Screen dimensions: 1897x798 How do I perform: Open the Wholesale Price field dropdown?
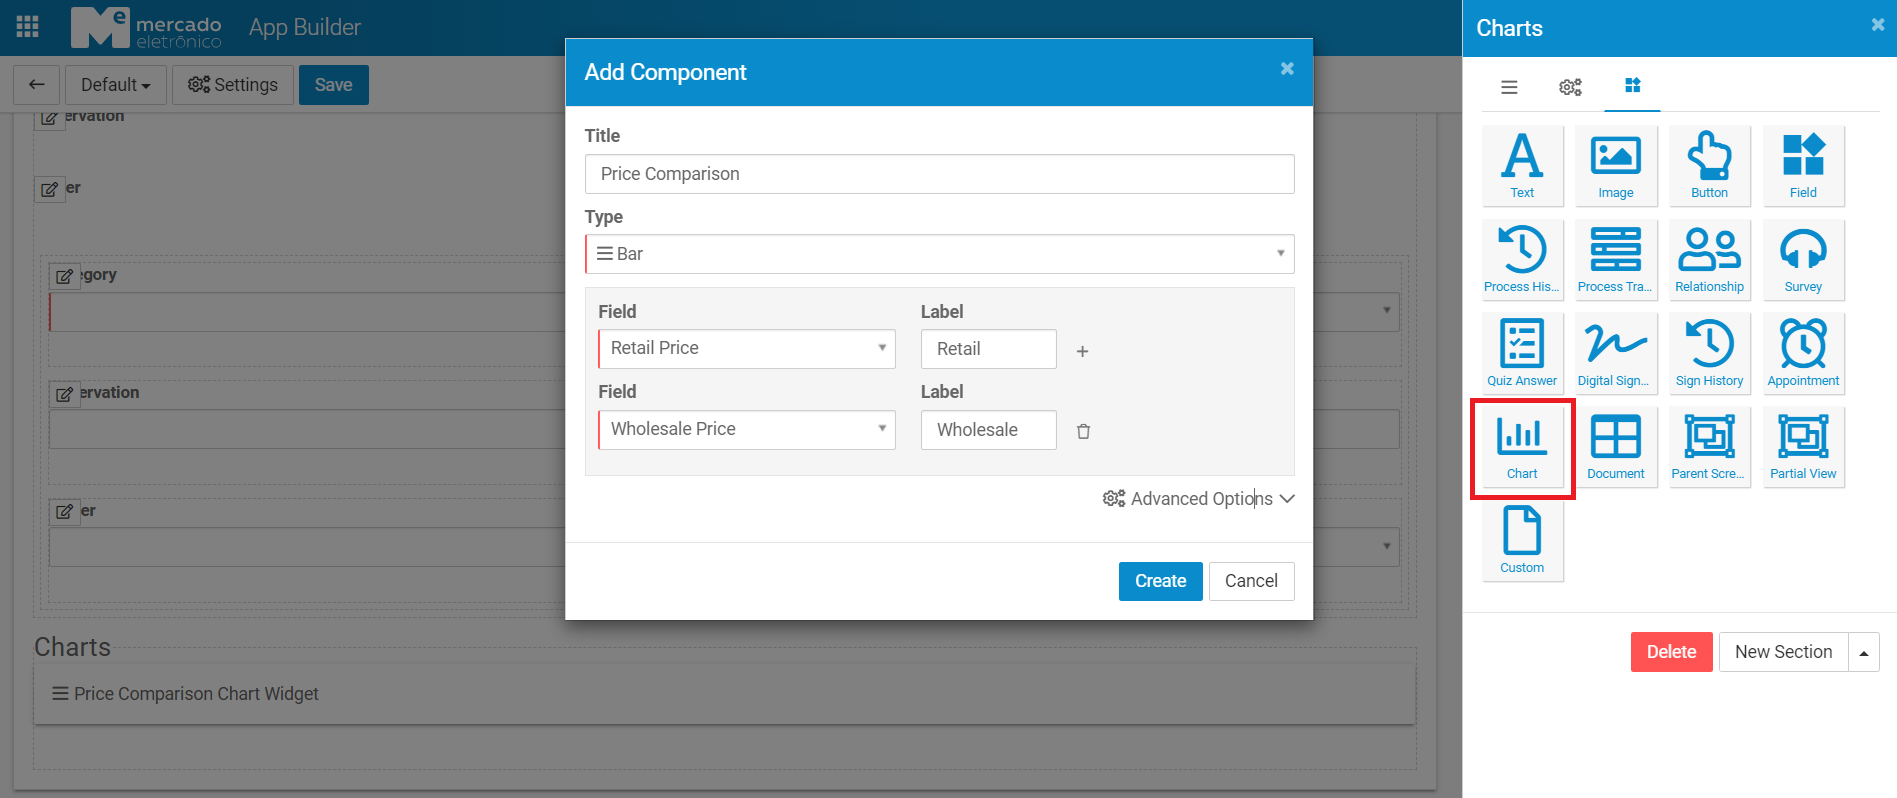pyautogui.click(x=746, y=430)
